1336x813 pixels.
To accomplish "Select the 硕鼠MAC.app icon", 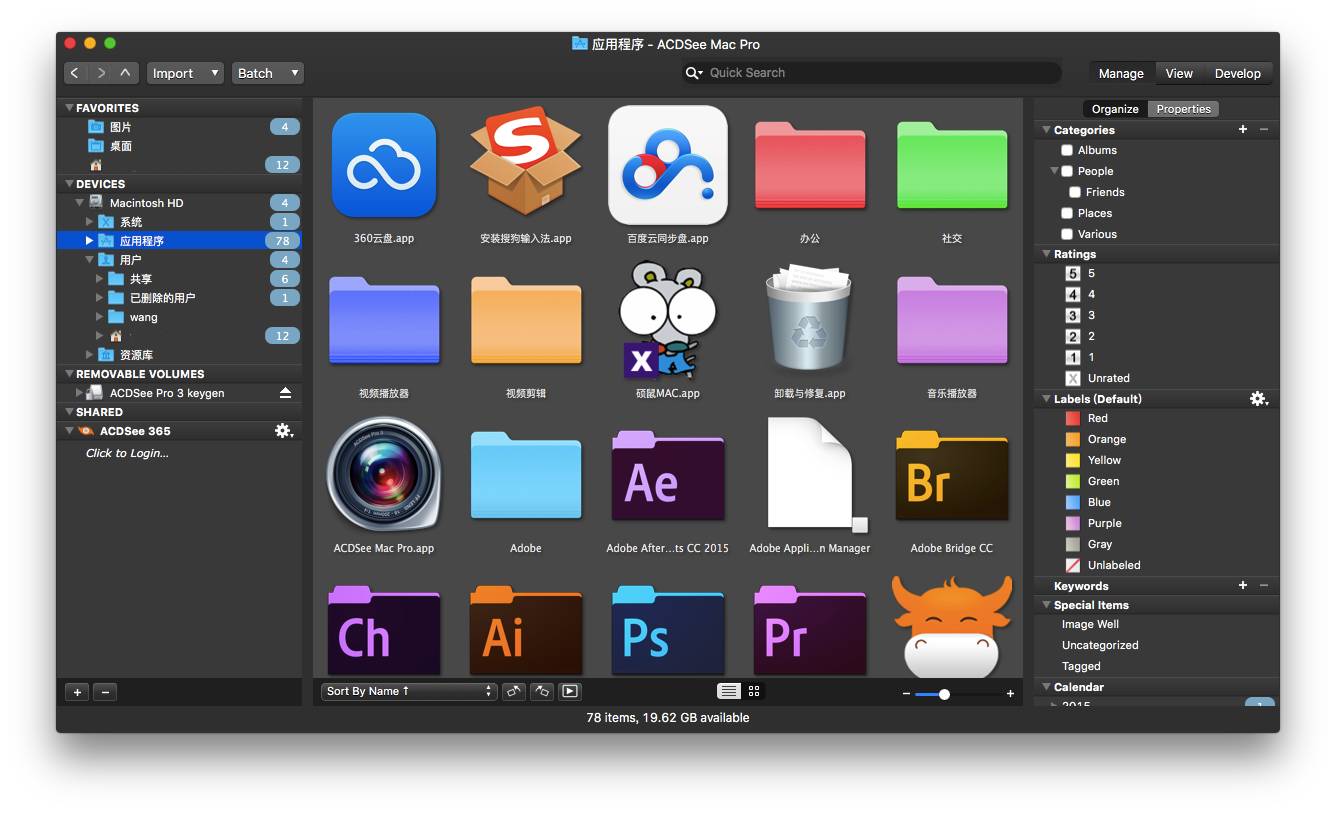I will tap(668, 320).
